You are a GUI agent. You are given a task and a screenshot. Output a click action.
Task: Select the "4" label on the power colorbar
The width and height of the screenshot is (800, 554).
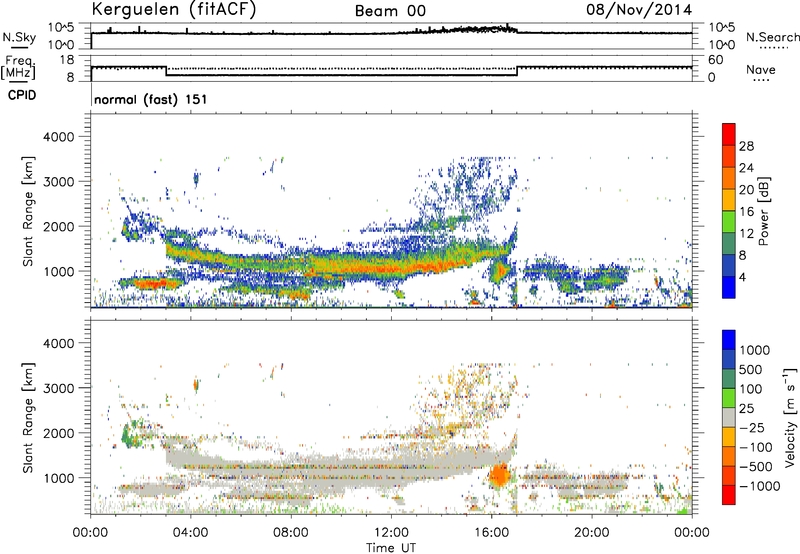pos(742,277)
